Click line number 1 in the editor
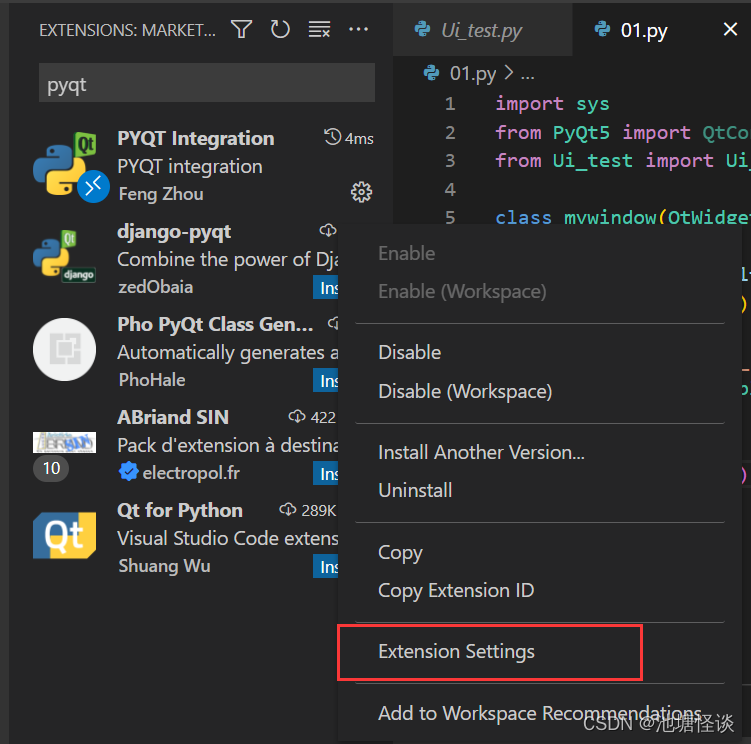 click(x=450, y=103)
